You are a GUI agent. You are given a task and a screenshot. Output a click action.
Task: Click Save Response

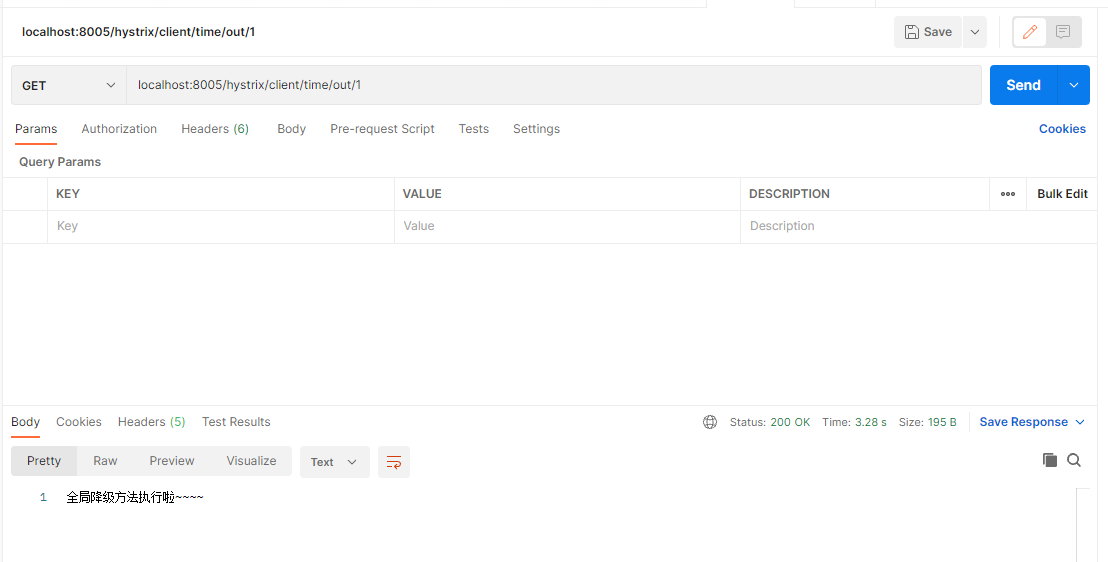click(1023, 422)
